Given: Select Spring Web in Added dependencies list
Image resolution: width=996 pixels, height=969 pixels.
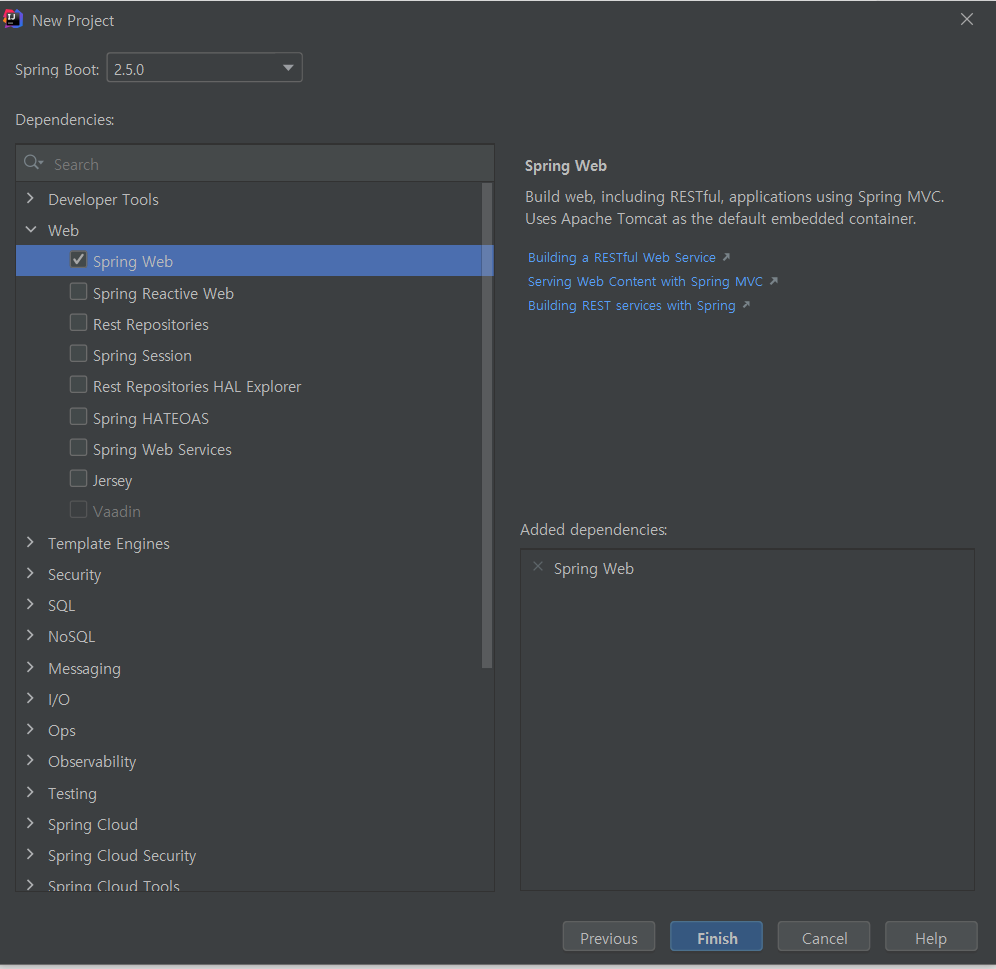Looking at the screenshot, I should (594, 569).
